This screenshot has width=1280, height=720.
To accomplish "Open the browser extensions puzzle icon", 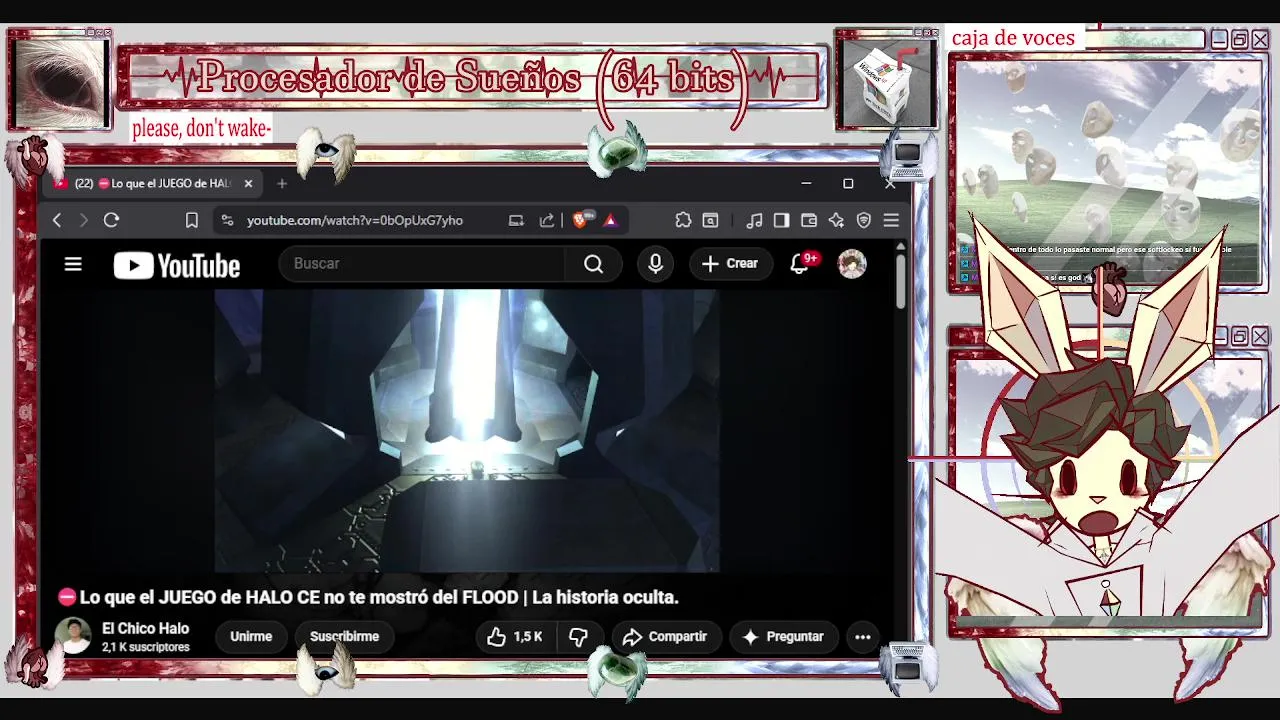I will [683, 220].
